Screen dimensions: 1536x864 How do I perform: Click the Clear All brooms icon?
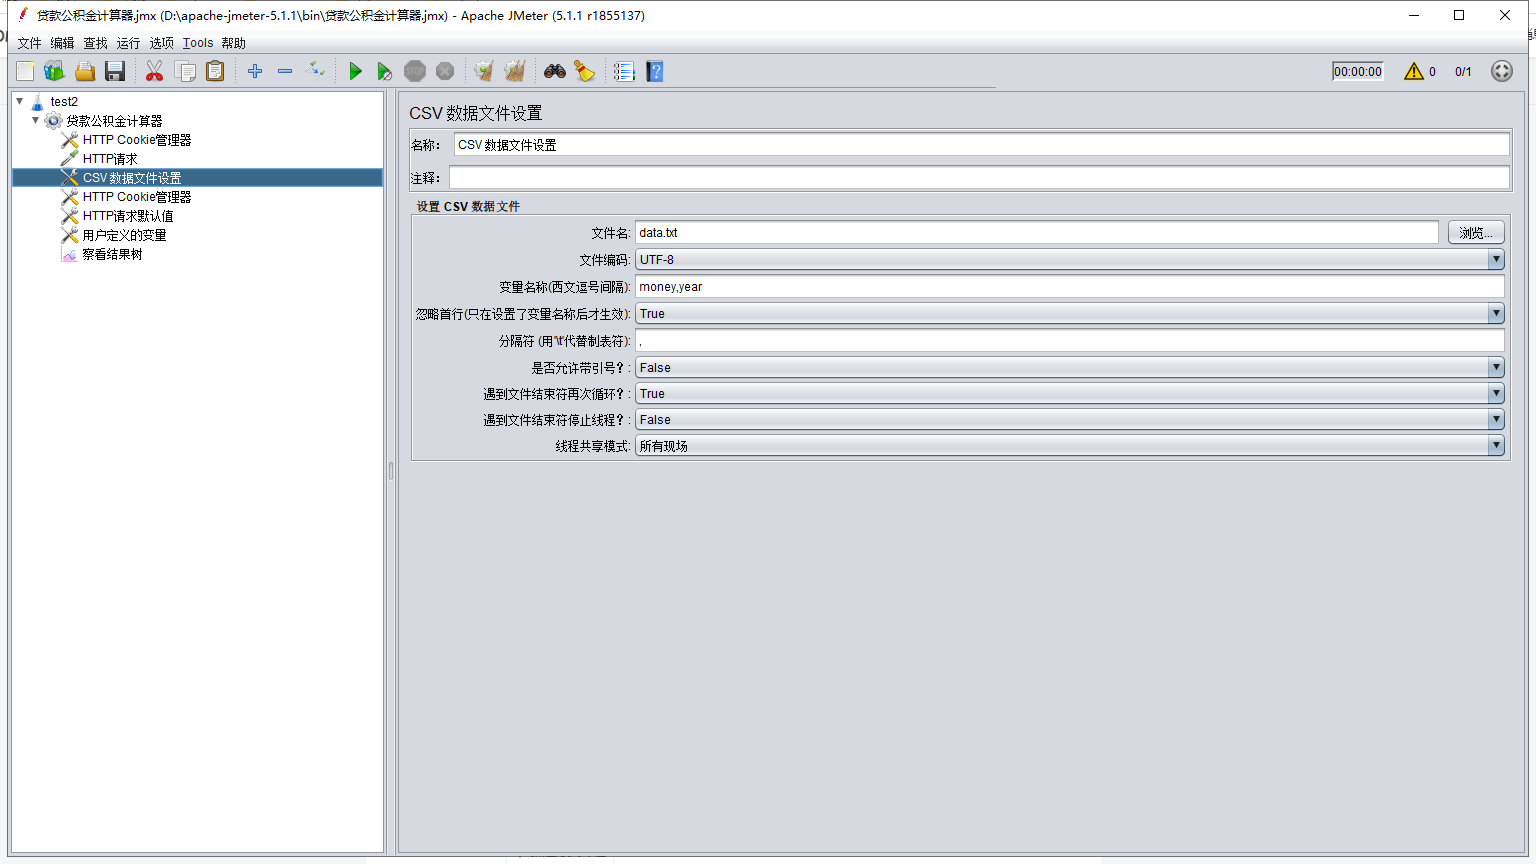coord(515,71)
